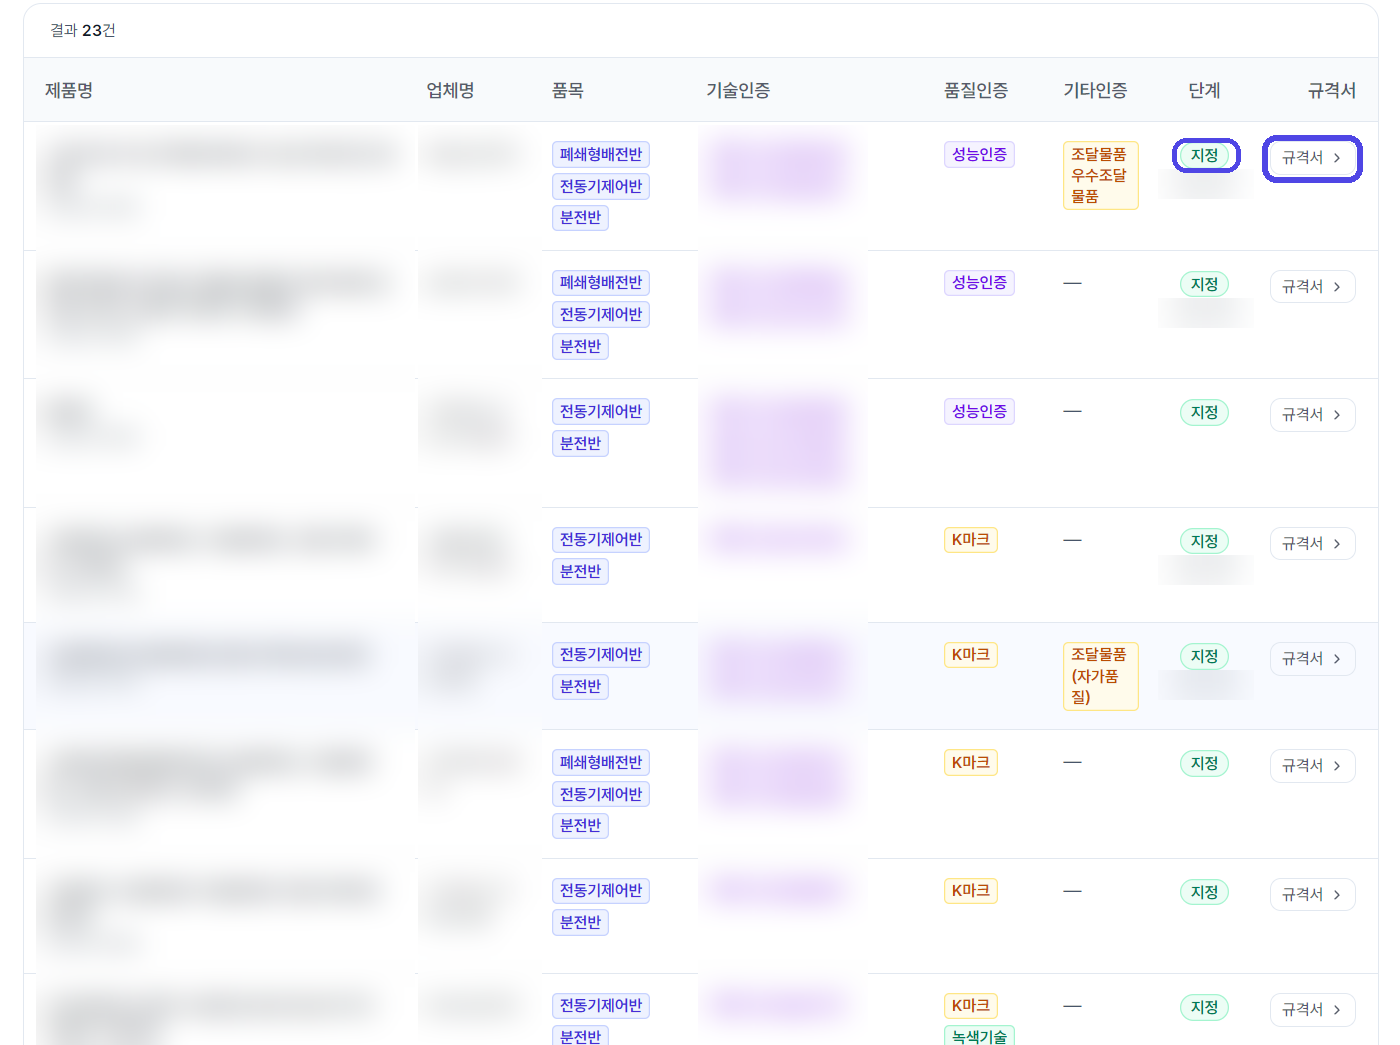Click the 업체명 column header
1400x1045 pixels.
(x=450, y=91)
